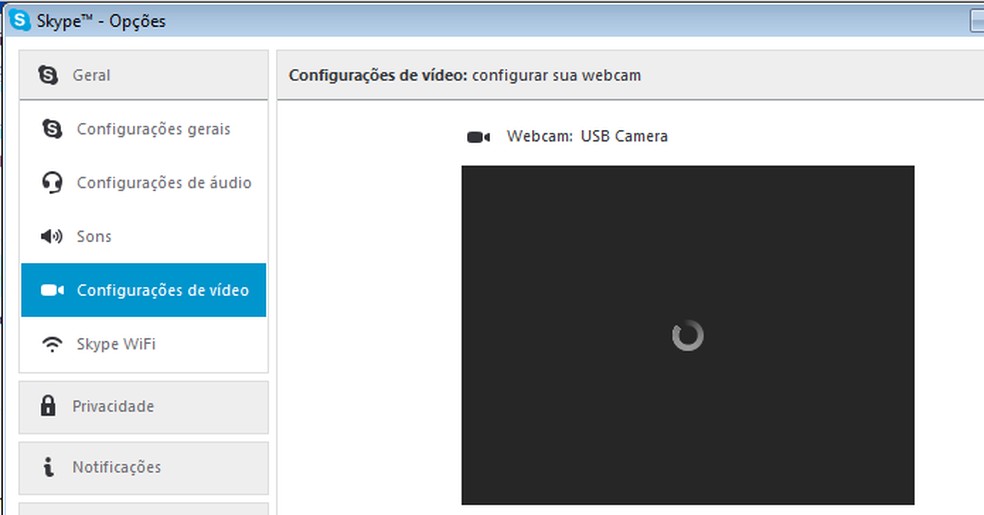Click the webcam preview area
Screen dimensions: 984x515
688,335
